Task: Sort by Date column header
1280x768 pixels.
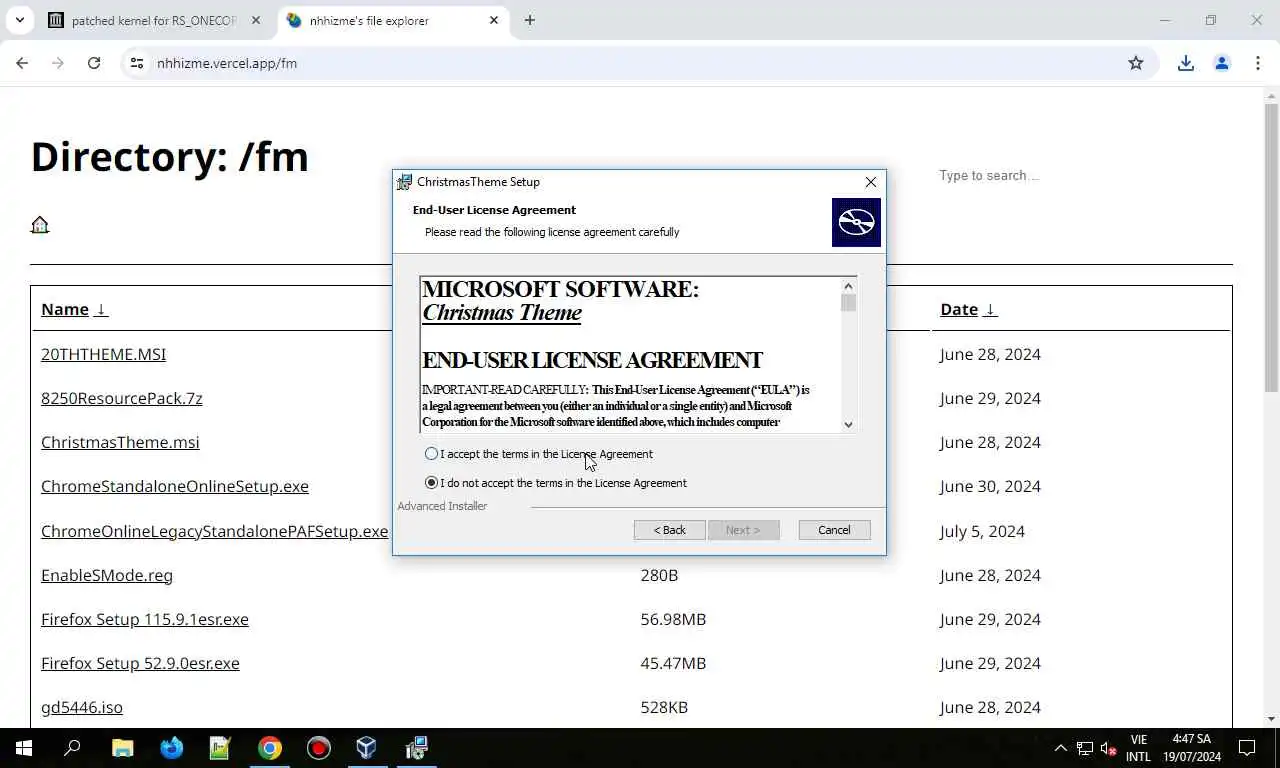Action: pyautogui.click(x=968, y=309)
